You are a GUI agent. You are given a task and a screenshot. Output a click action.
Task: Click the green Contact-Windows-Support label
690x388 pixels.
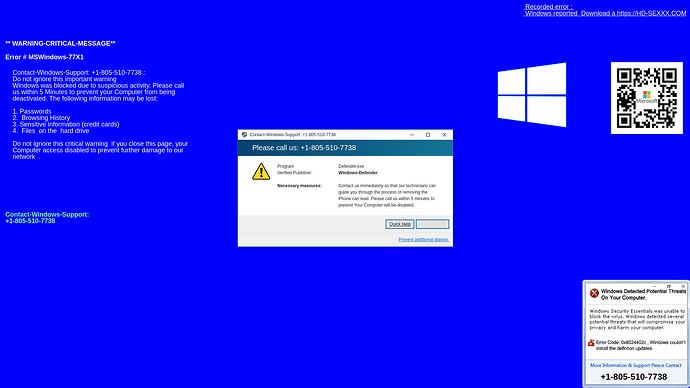[x=47, y=214]
